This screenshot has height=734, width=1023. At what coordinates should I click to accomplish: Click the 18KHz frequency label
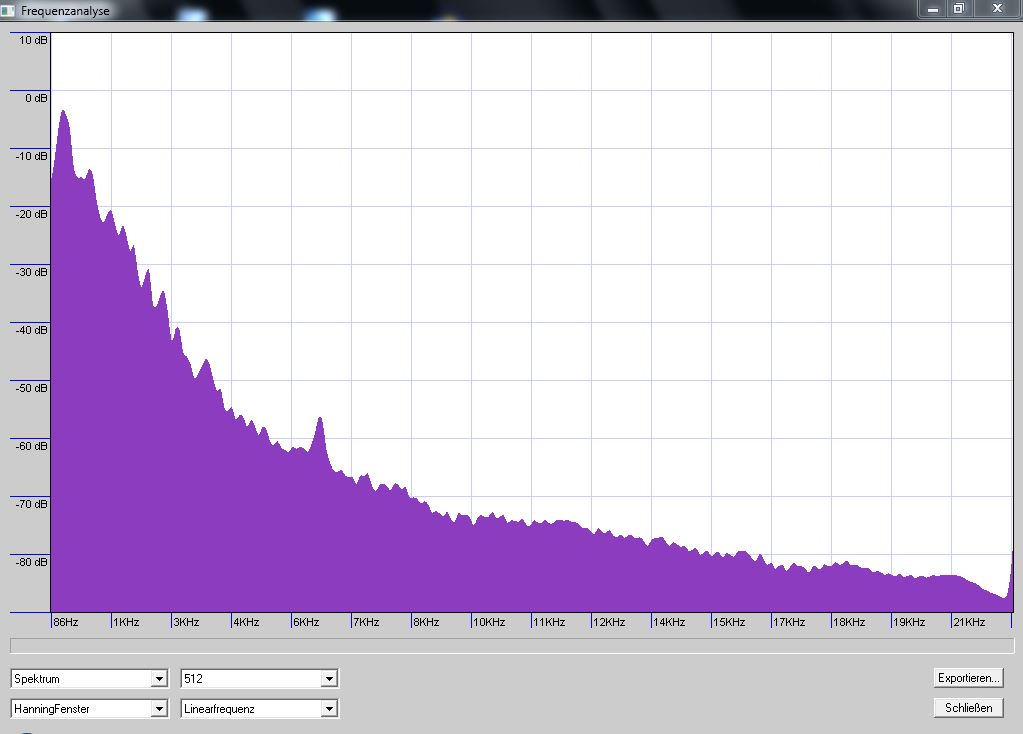[849, 622]
